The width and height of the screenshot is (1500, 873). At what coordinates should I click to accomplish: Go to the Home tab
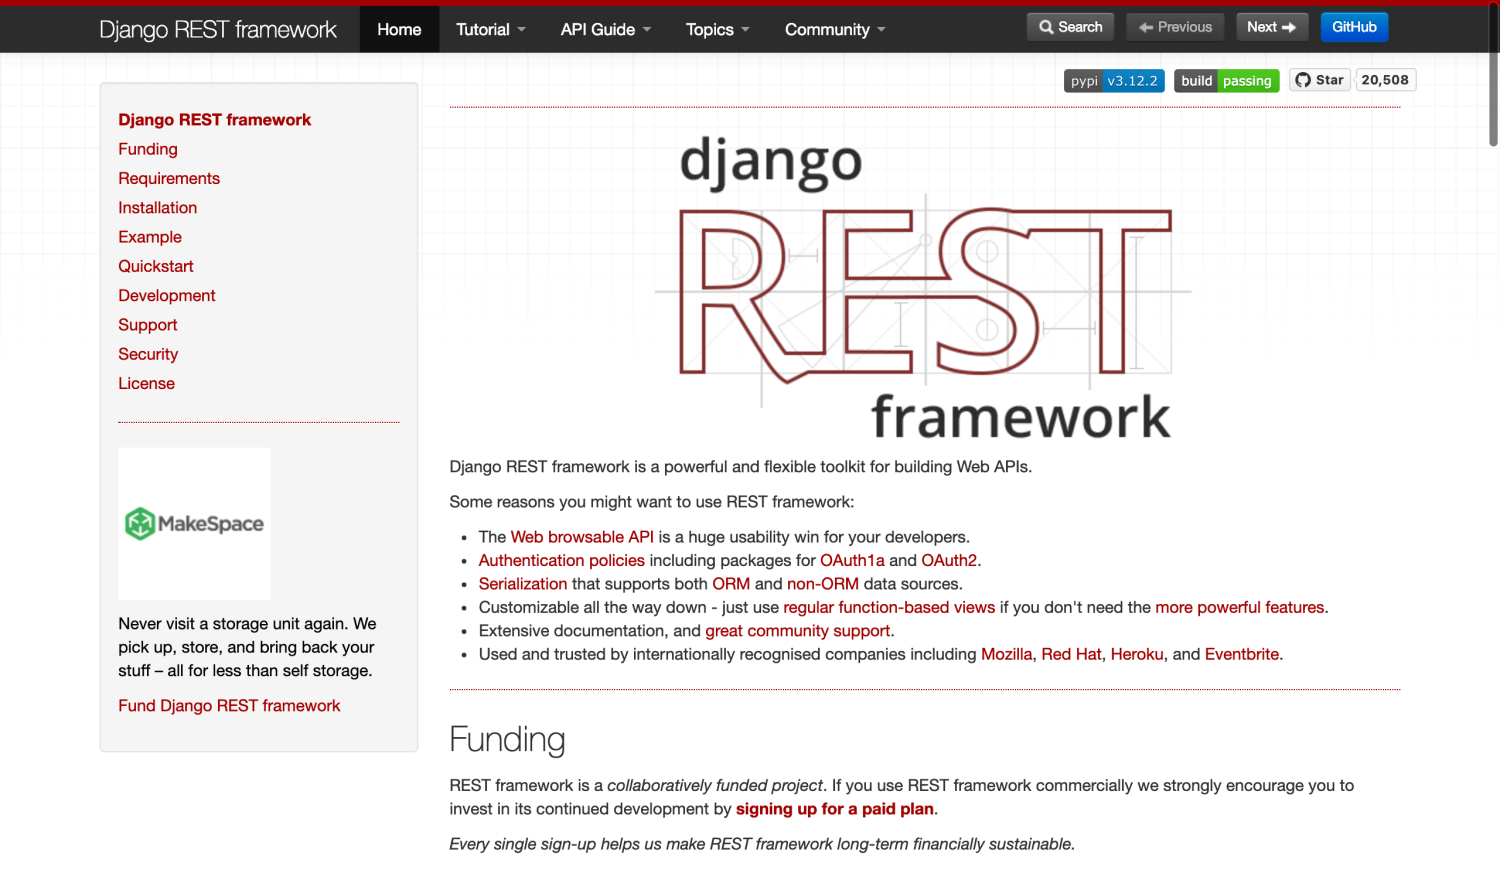[399, 29]
